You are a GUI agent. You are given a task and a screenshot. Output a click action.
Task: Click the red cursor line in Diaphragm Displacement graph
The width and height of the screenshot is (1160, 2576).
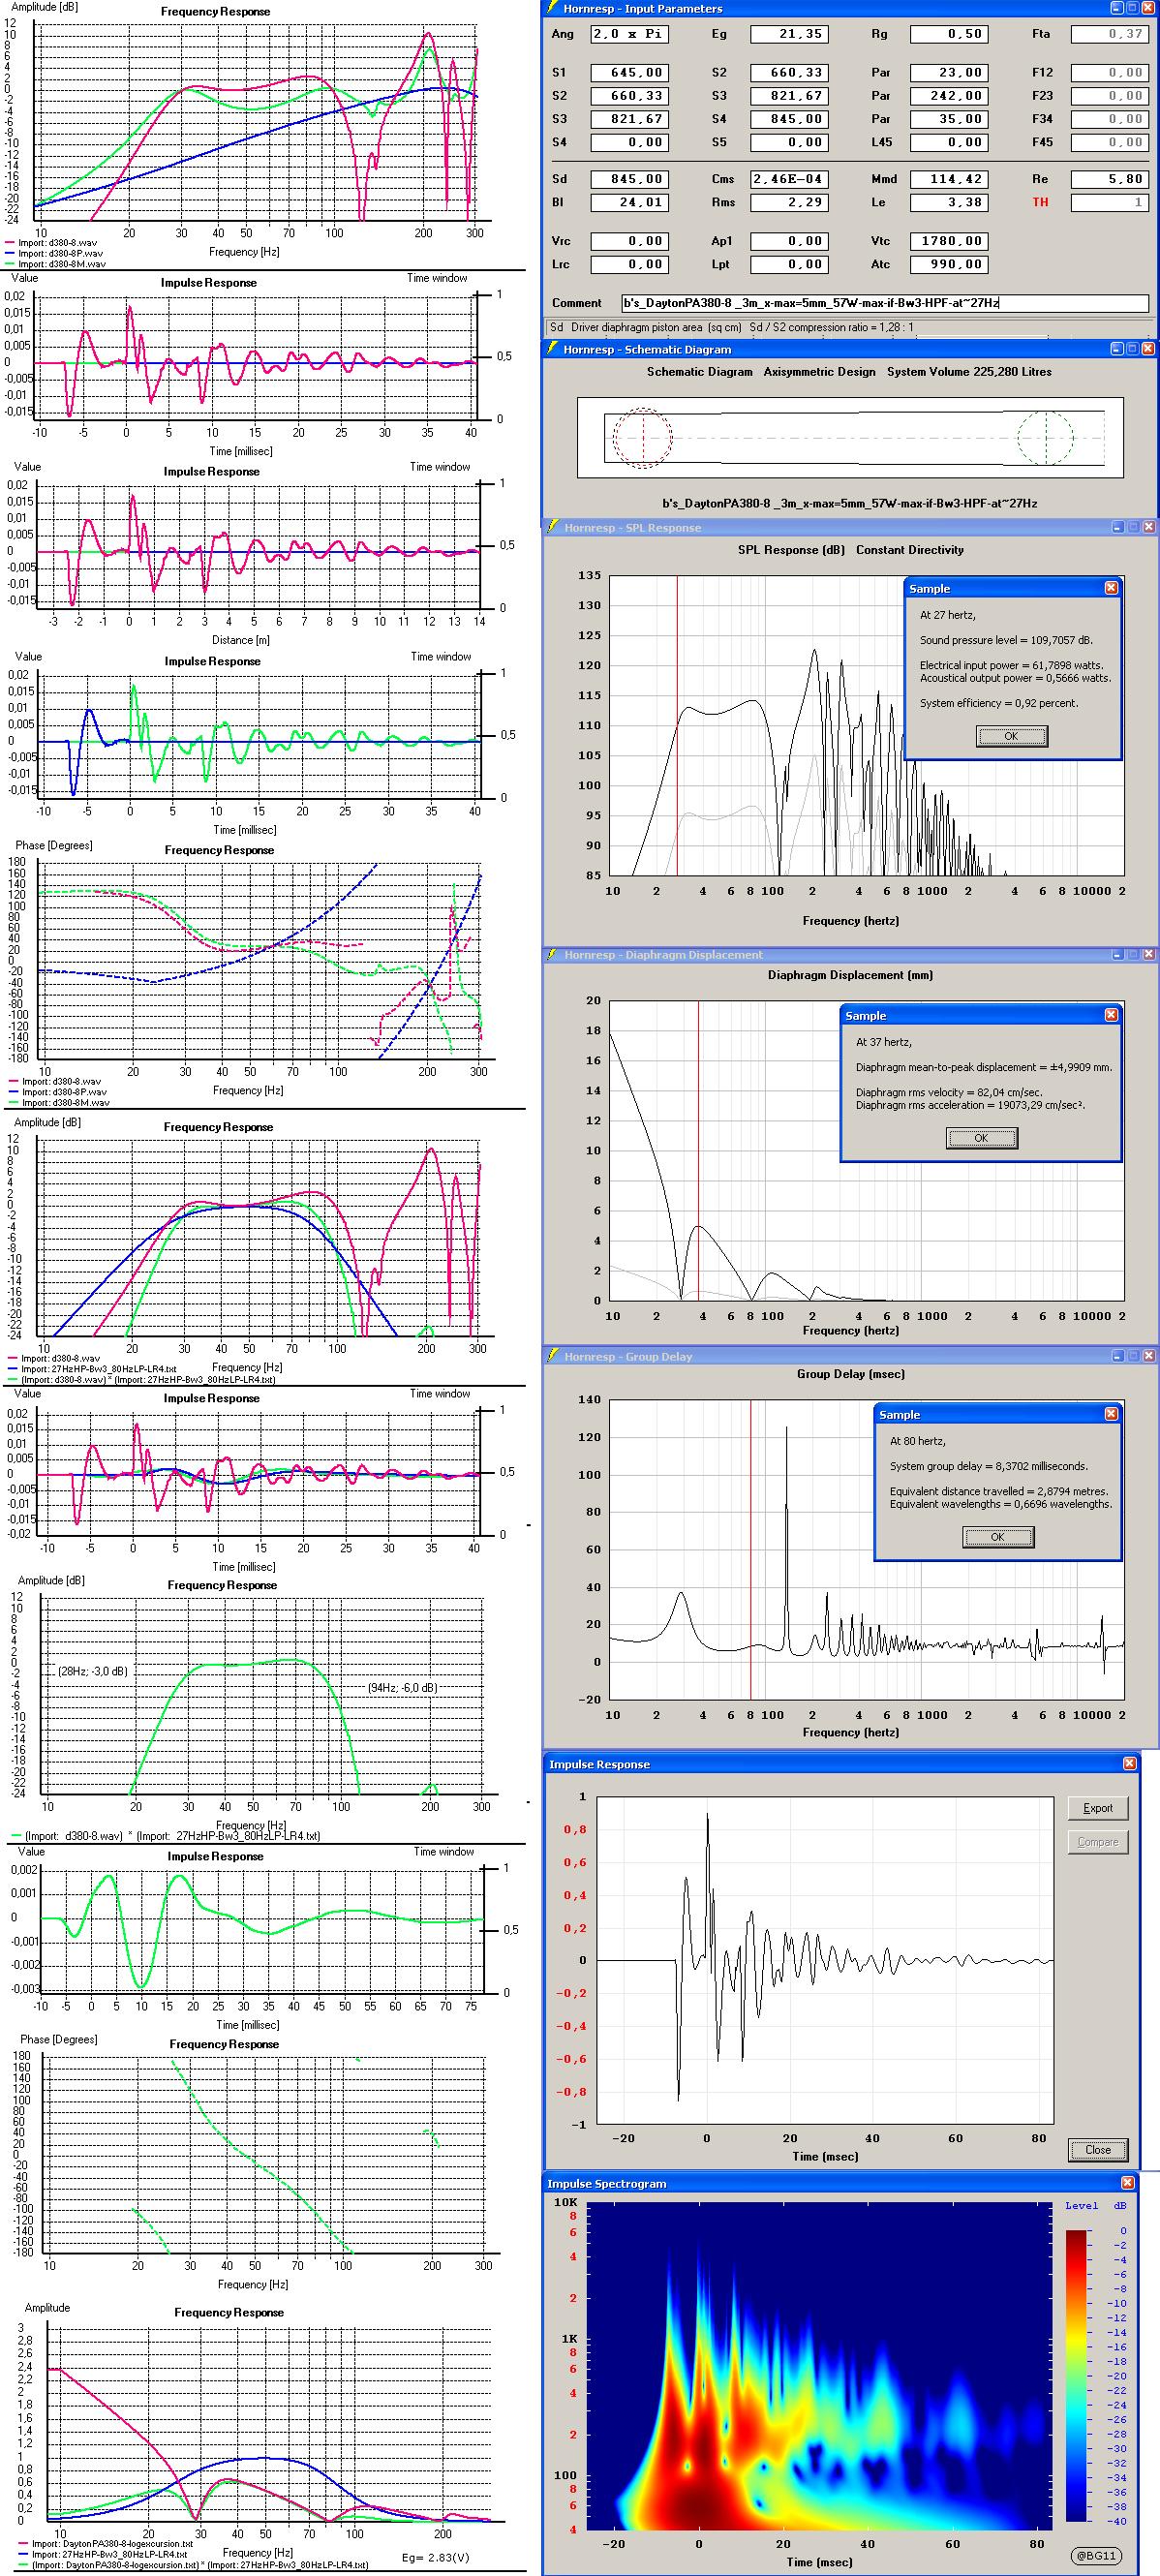(x=698, y=1150)
